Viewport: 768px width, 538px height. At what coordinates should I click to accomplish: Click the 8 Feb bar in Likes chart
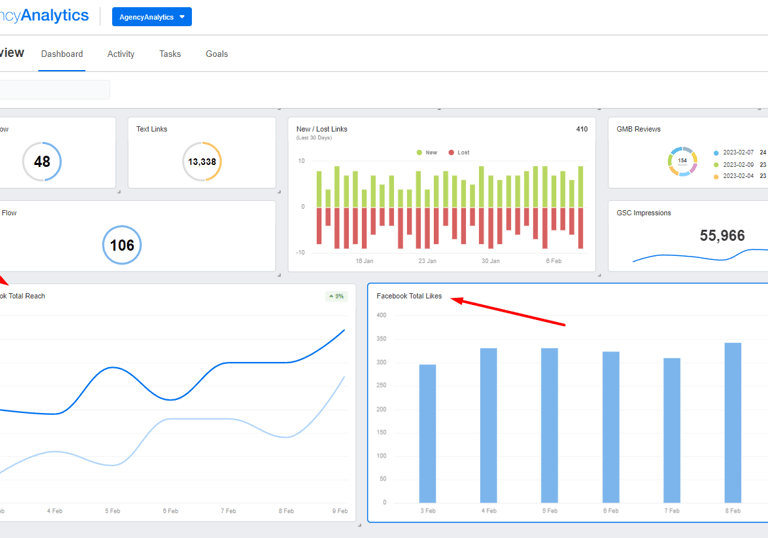point(733,422)
